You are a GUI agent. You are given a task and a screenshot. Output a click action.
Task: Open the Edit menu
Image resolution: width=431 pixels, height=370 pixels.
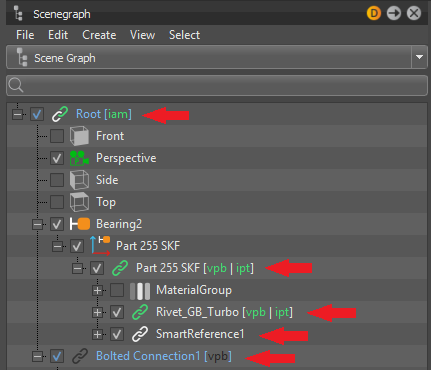[58, 35]
